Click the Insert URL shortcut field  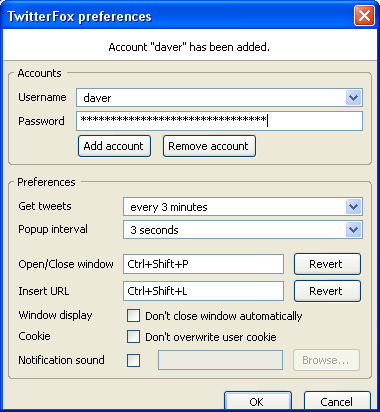[203, 291]
